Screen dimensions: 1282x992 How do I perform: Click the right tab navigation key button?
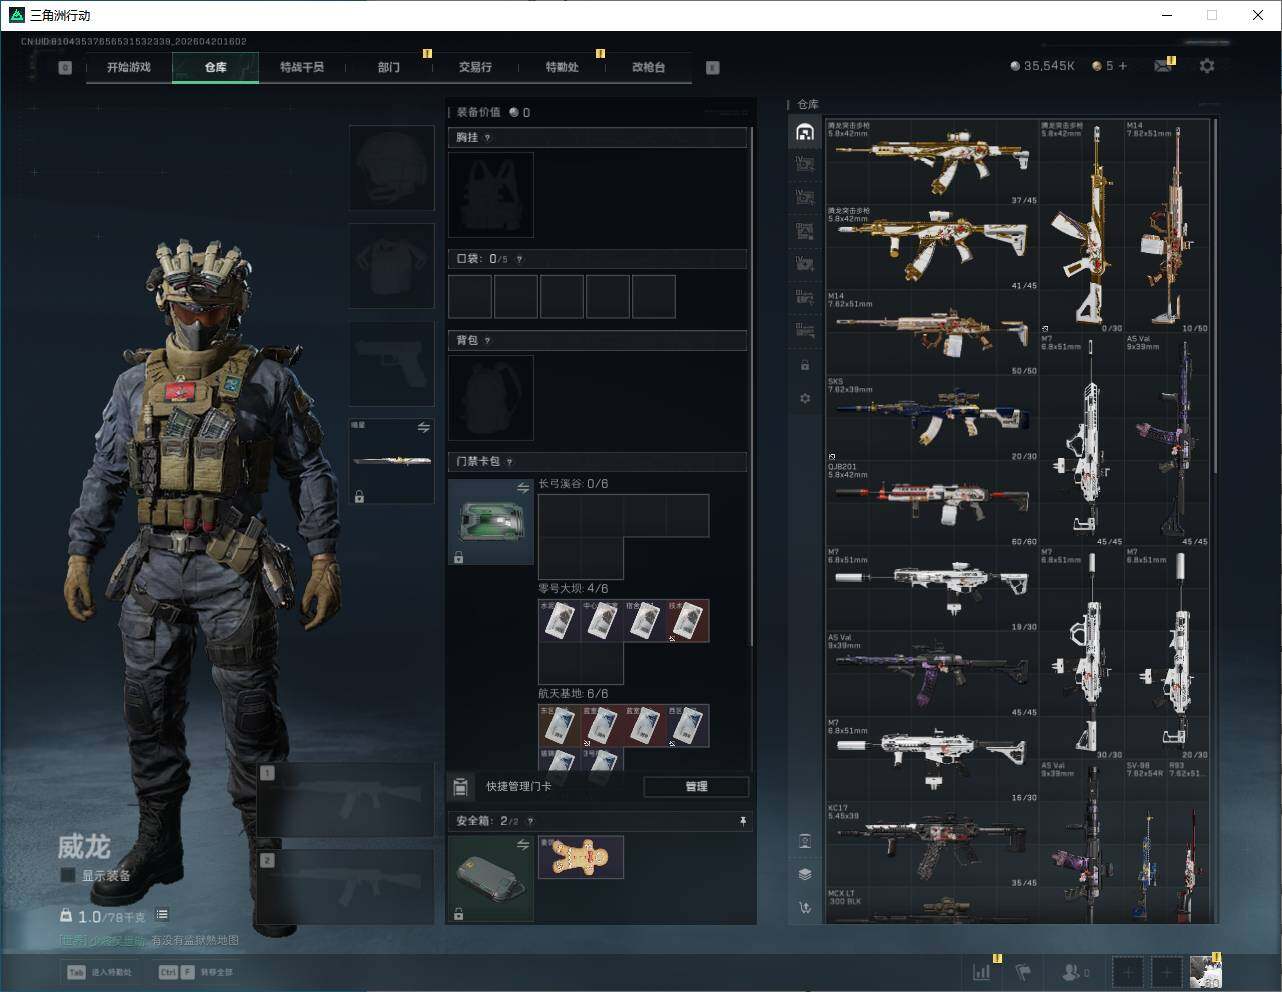click(713, 68)
